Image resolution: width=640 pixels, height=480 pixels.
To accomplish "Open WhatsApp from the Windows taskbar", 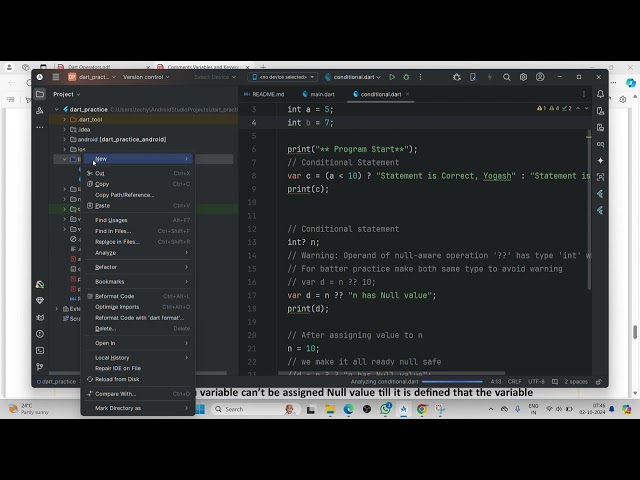I will coord(385,409).
